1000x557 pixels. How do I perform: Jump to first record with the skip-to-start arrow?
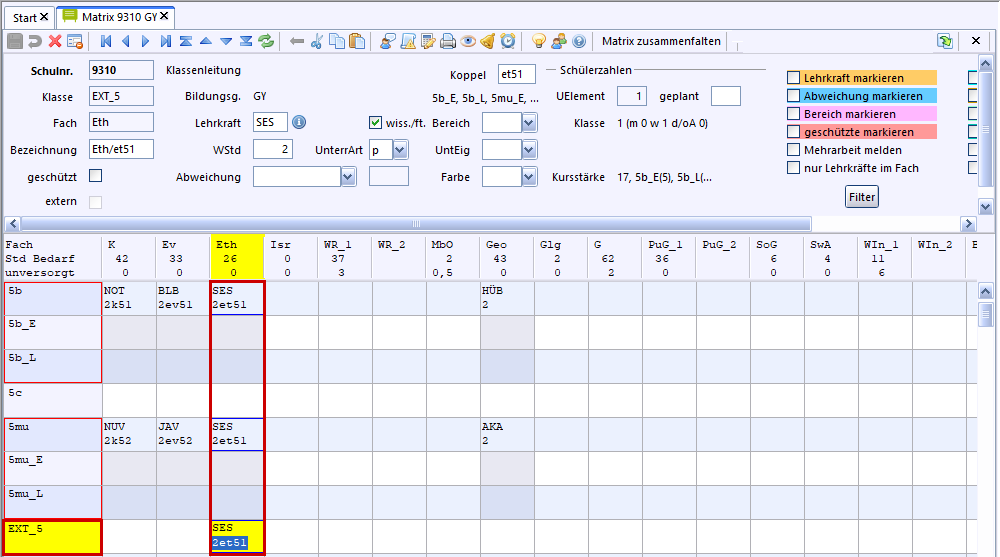(106, 41)
